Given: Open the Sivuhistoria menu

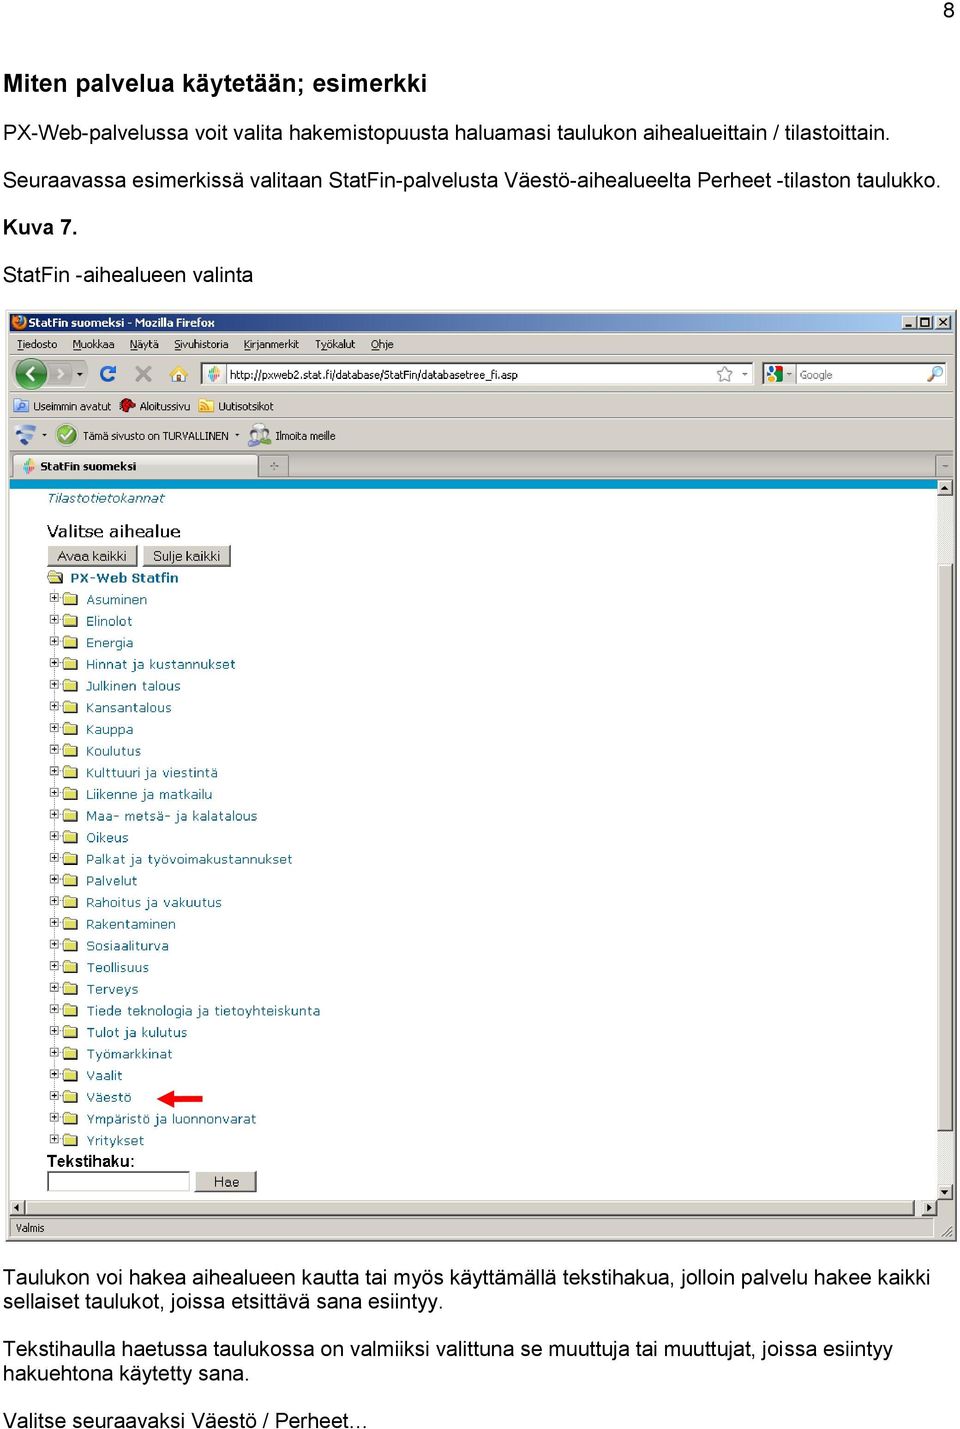Looking at the screenshot, I should point(201,344).
